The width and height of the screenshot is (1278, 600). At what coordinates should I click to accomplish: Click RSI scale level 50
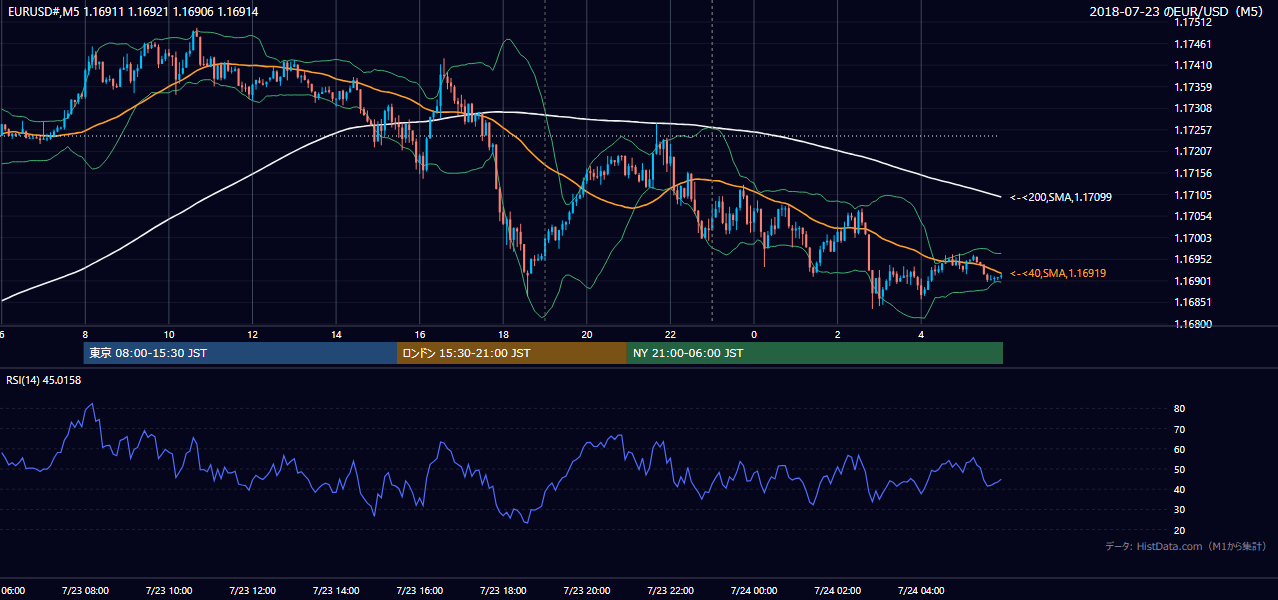pos(1180,469)
